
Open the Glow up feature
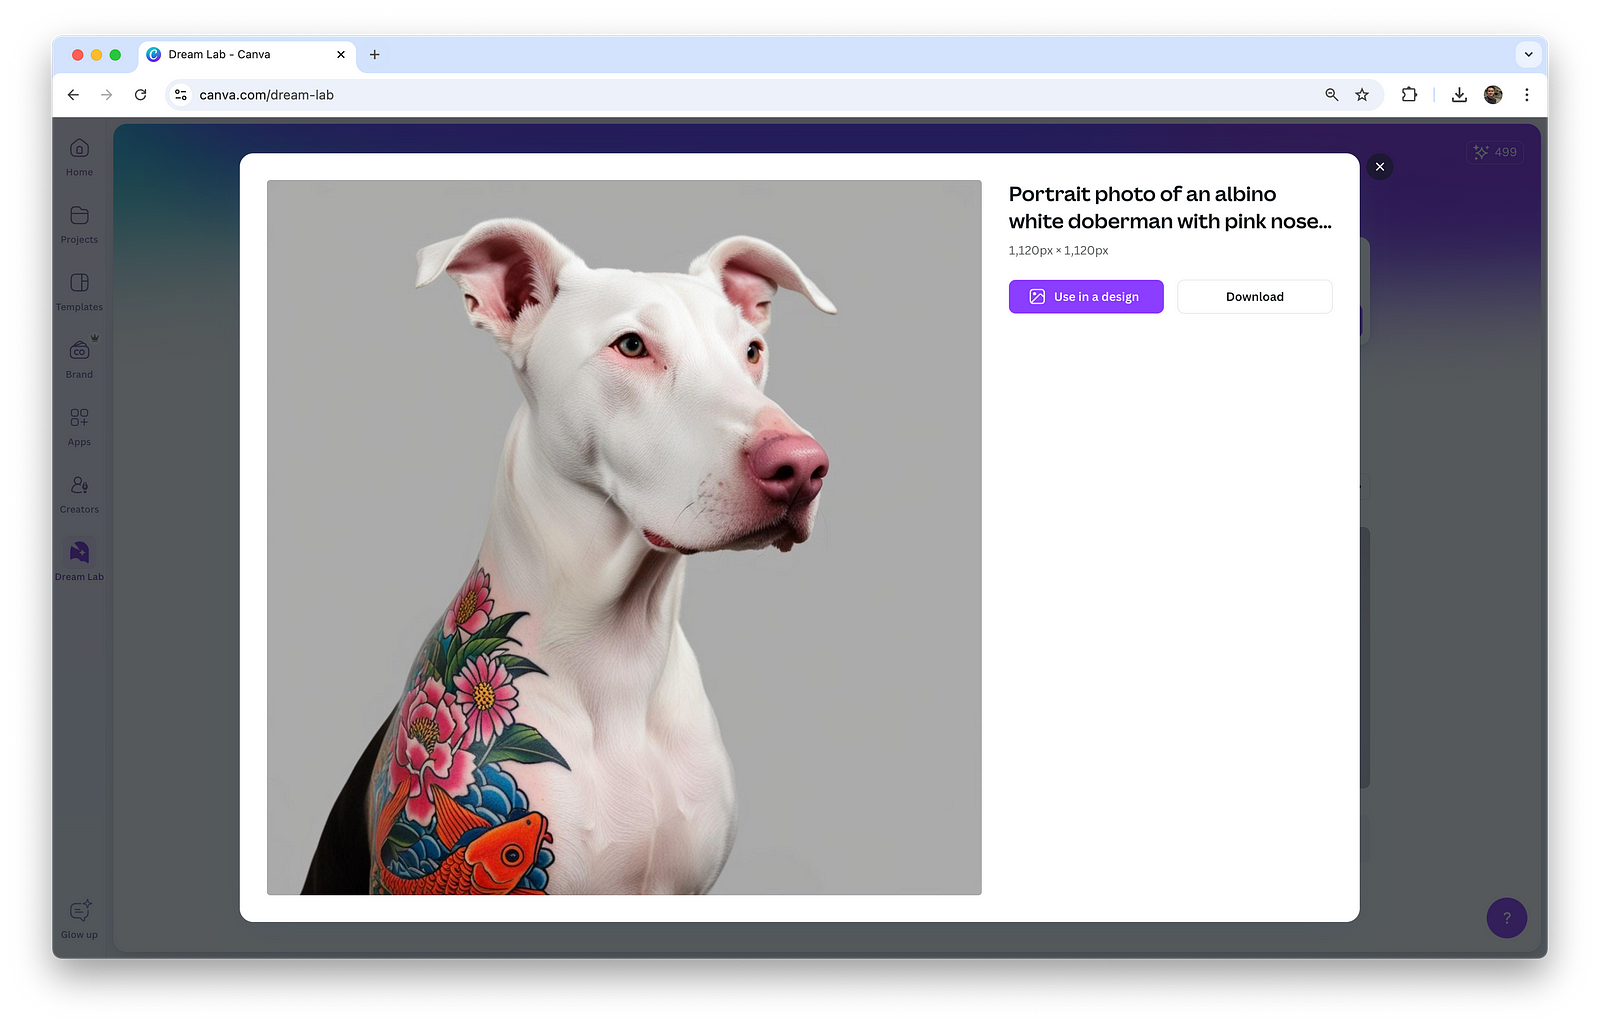[78, 918]
